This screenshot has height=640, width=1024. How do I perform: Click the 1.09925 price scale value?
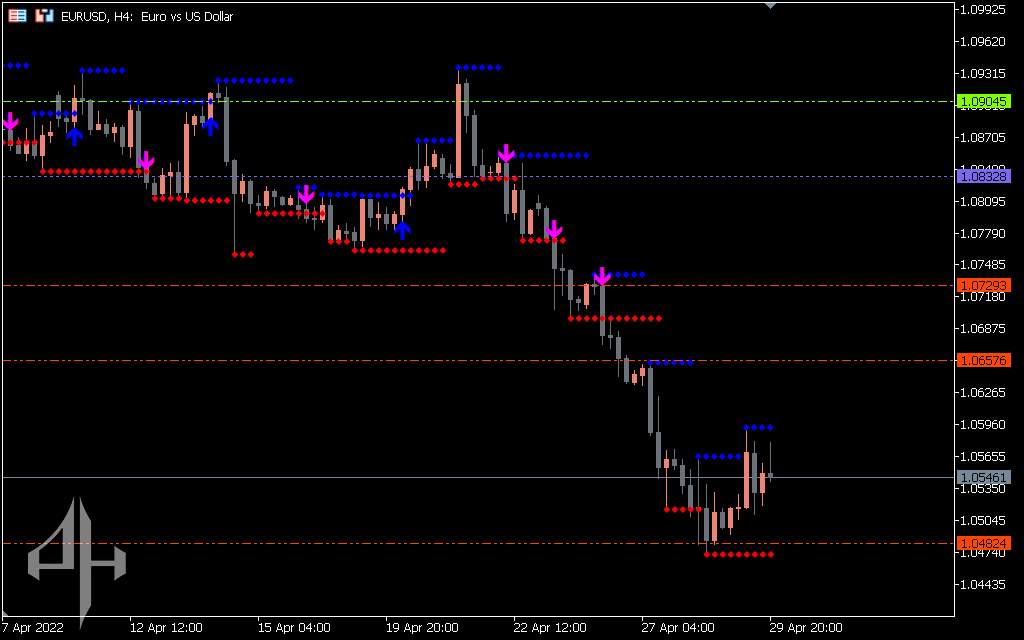(982, 9)
